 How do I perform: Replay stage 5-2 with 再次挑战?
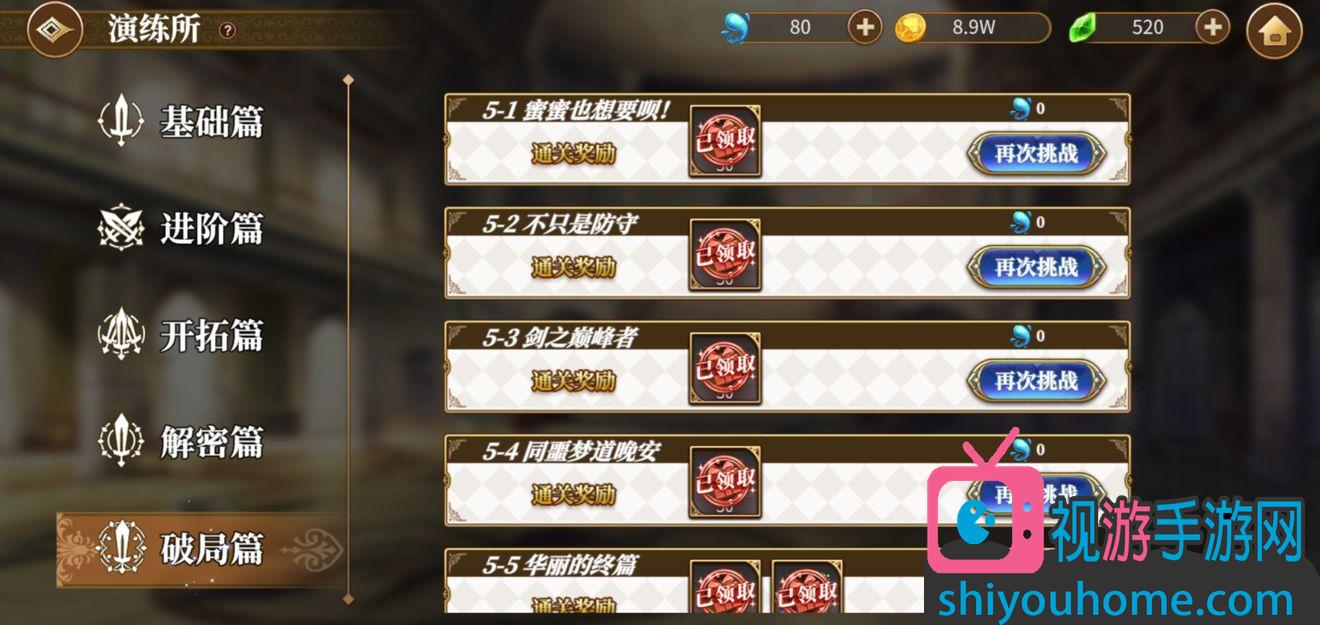[x=1037, y=268]
